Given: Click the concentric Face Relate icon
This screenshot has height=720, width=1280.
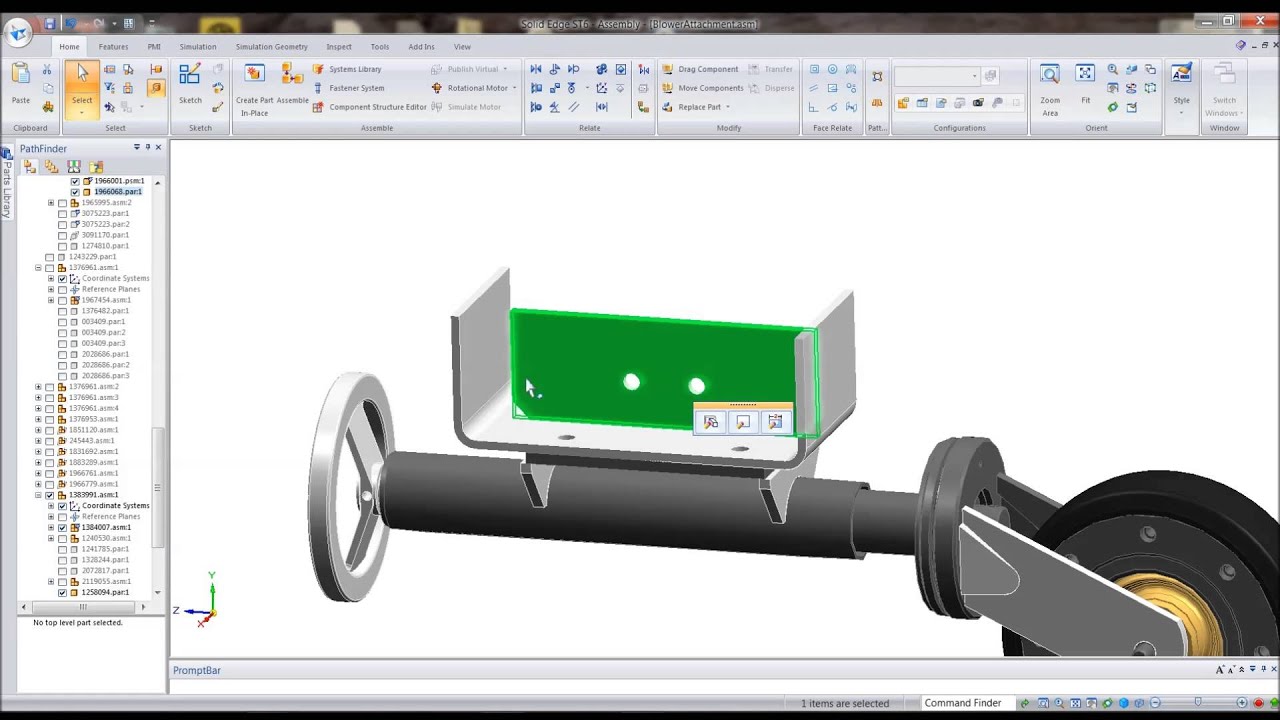Looking at the screenshot, I should coord(832,69).
